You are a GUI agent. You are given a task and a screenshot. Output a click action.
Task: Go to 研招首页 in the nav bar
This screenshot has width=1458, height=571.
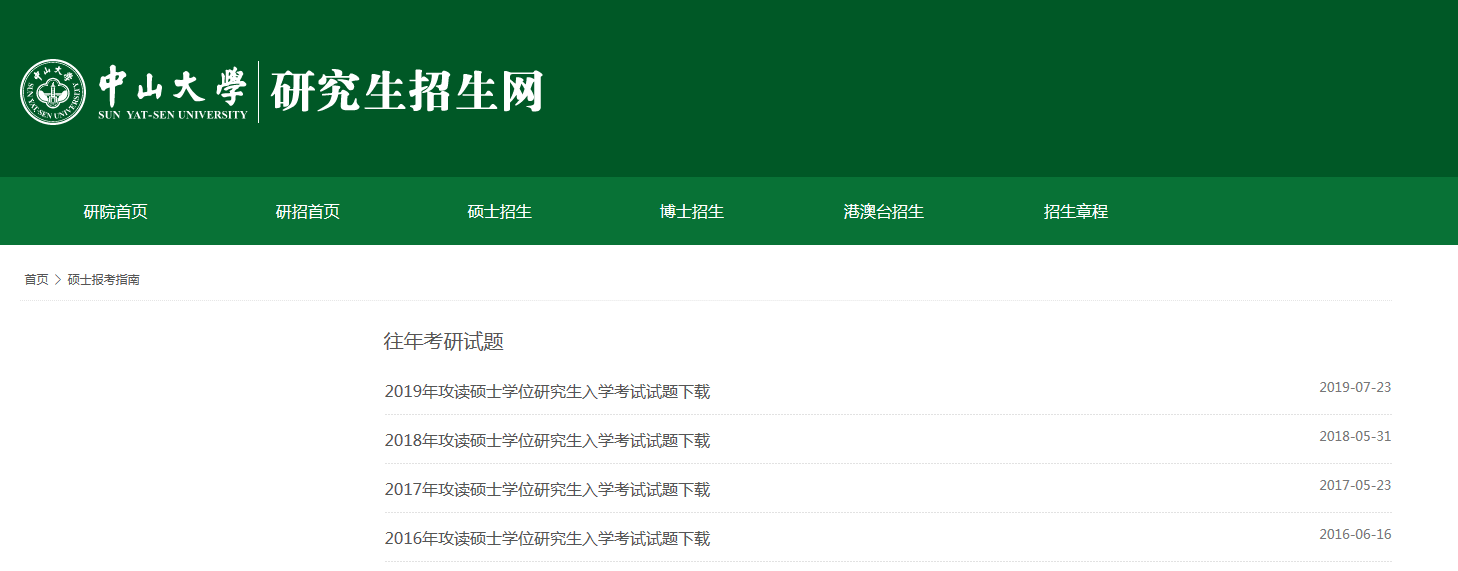point(307,212)
